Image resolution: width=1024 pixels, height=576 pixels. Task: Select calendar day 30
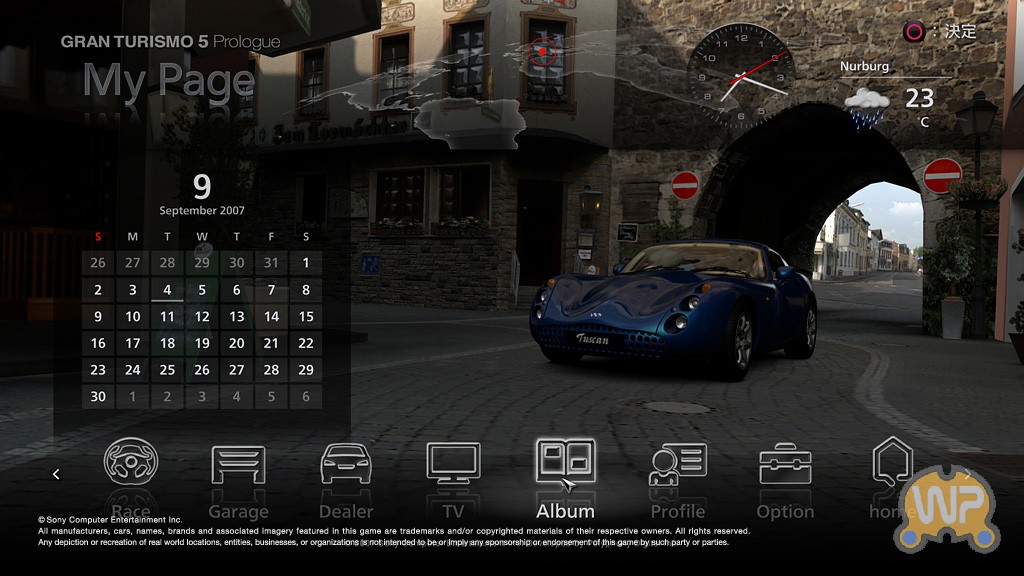pyautogui.click(x=98, y=396)
